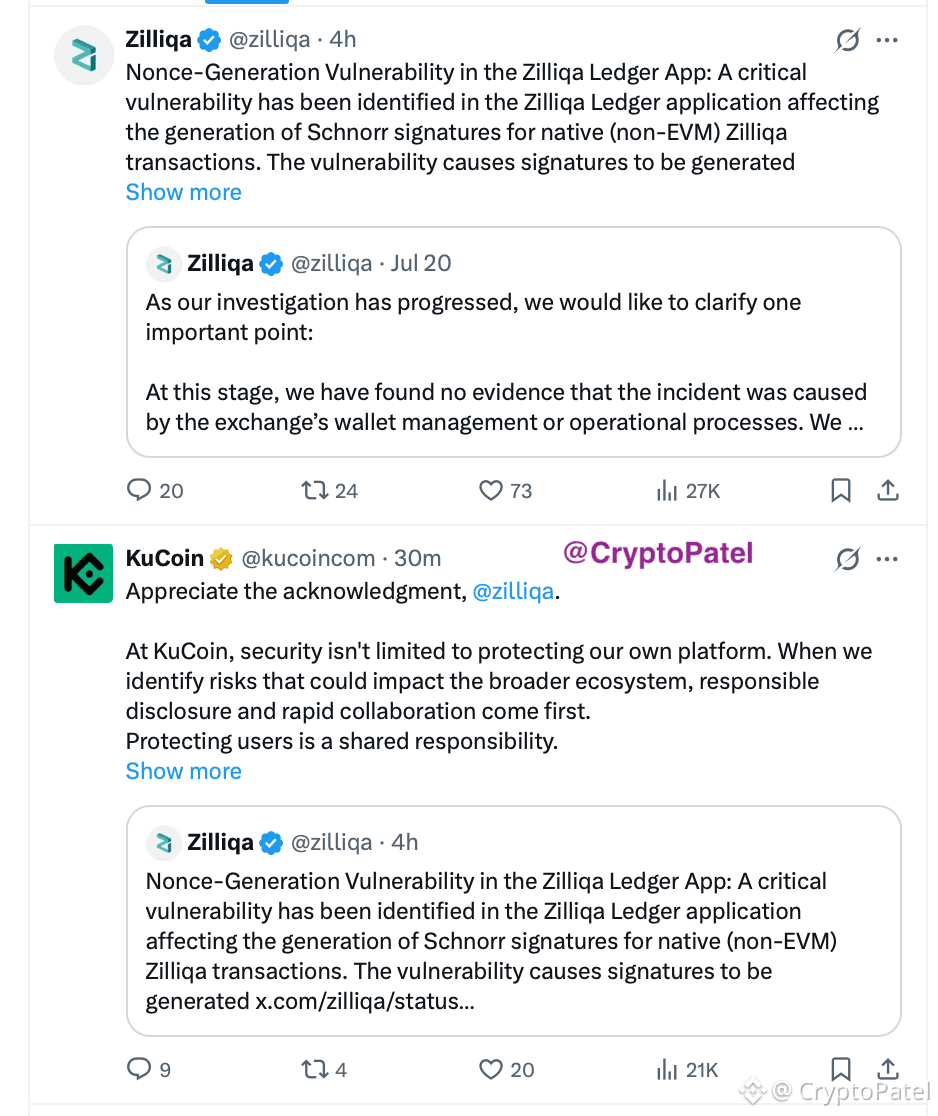This screenshot has height=1116, width=938.
Task: Like the KuCoin post with 20 likes
Action: click(506, 1069)
